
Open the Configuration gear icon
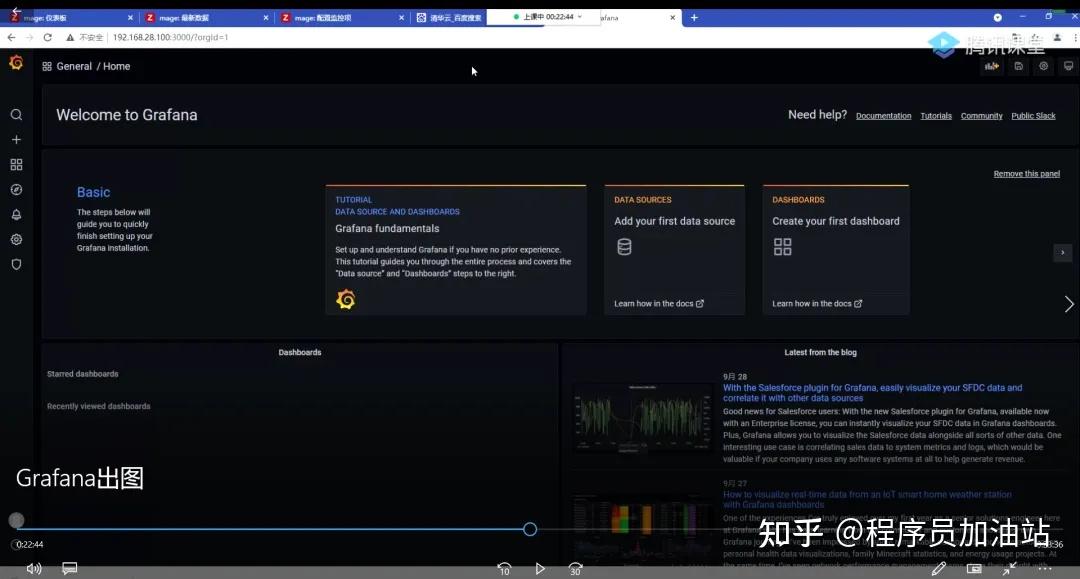tap(16, 239)
